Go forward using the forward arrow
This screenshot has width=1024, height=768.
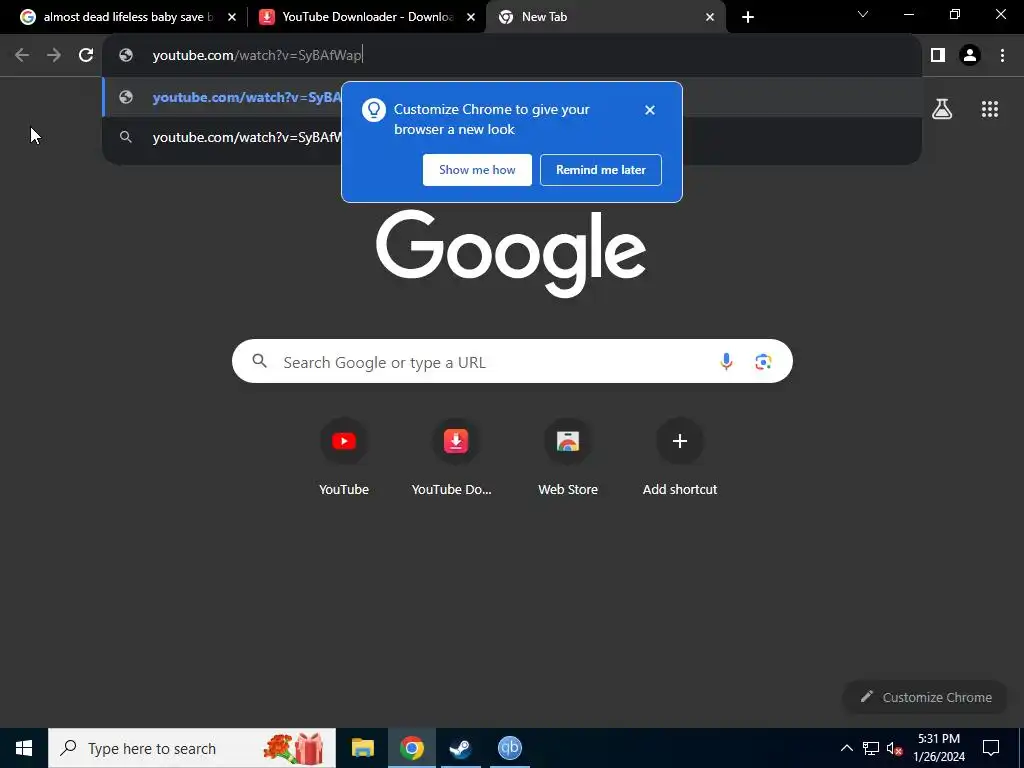(x=54, y=55)
